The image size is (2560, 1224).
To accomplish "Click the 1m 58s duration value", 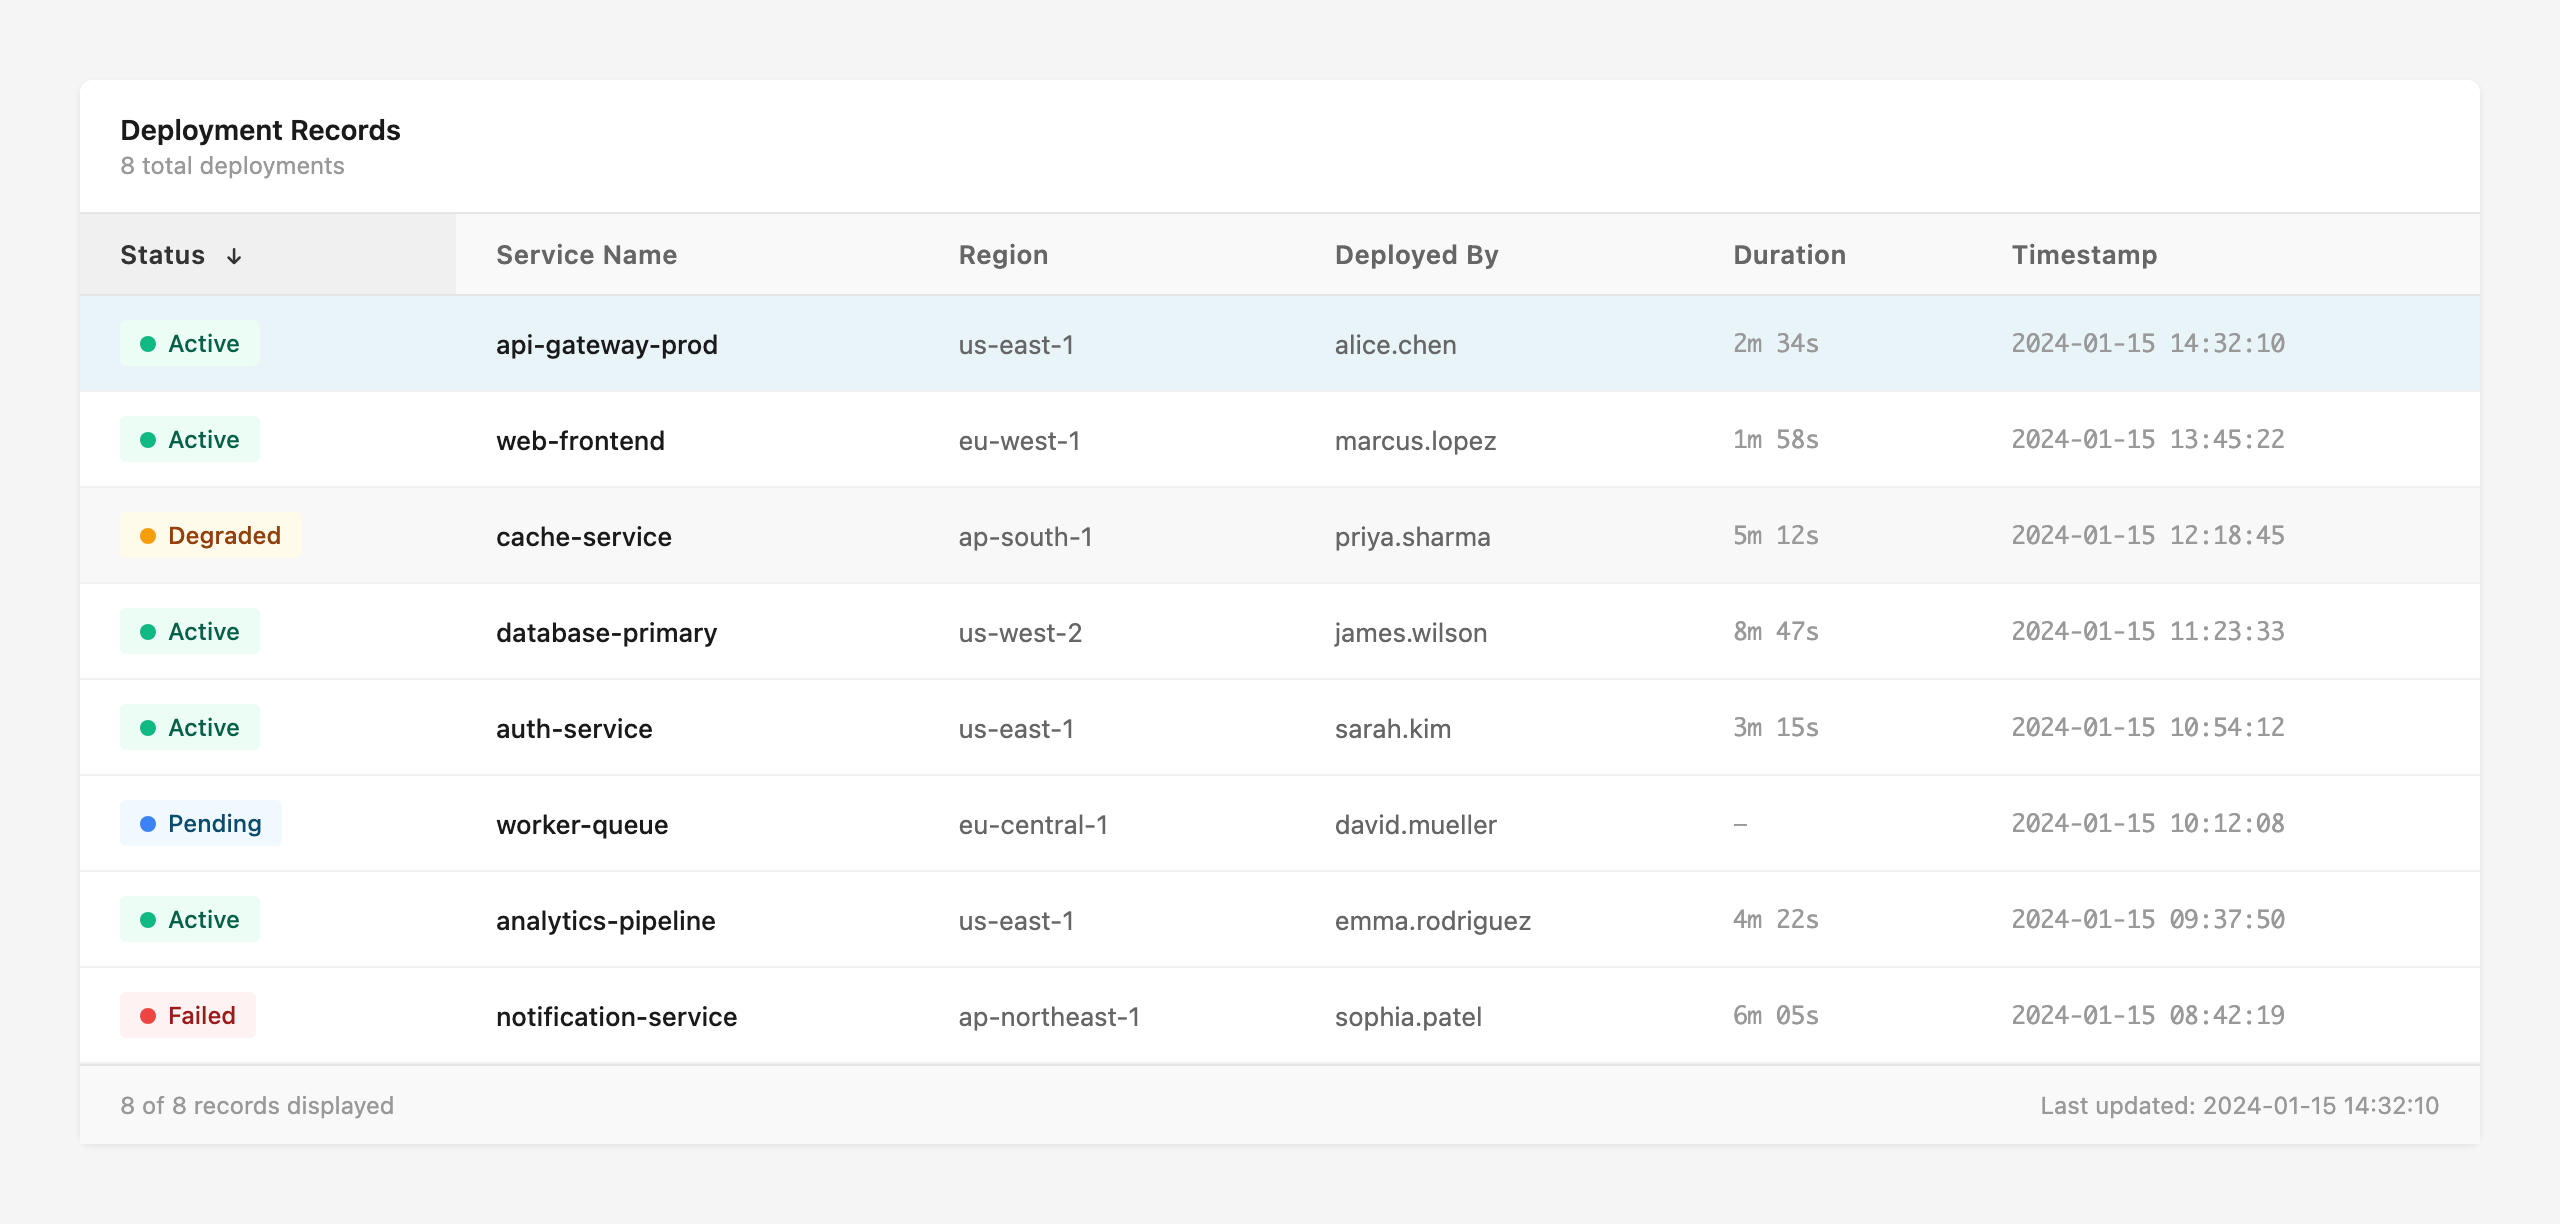I will point(1776,439).
